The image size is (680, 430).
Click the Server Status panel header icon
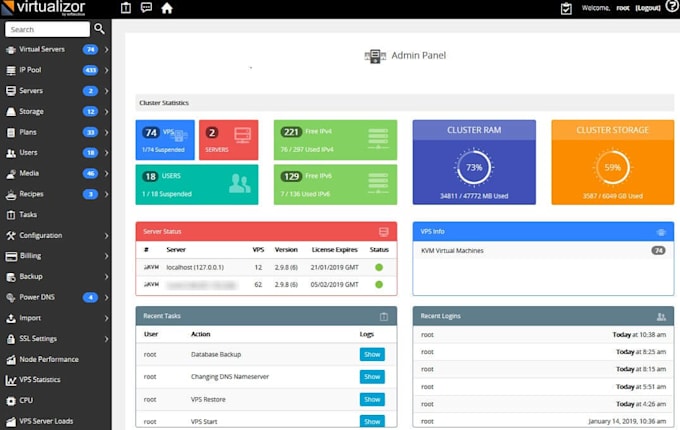[x=384, y=231]
